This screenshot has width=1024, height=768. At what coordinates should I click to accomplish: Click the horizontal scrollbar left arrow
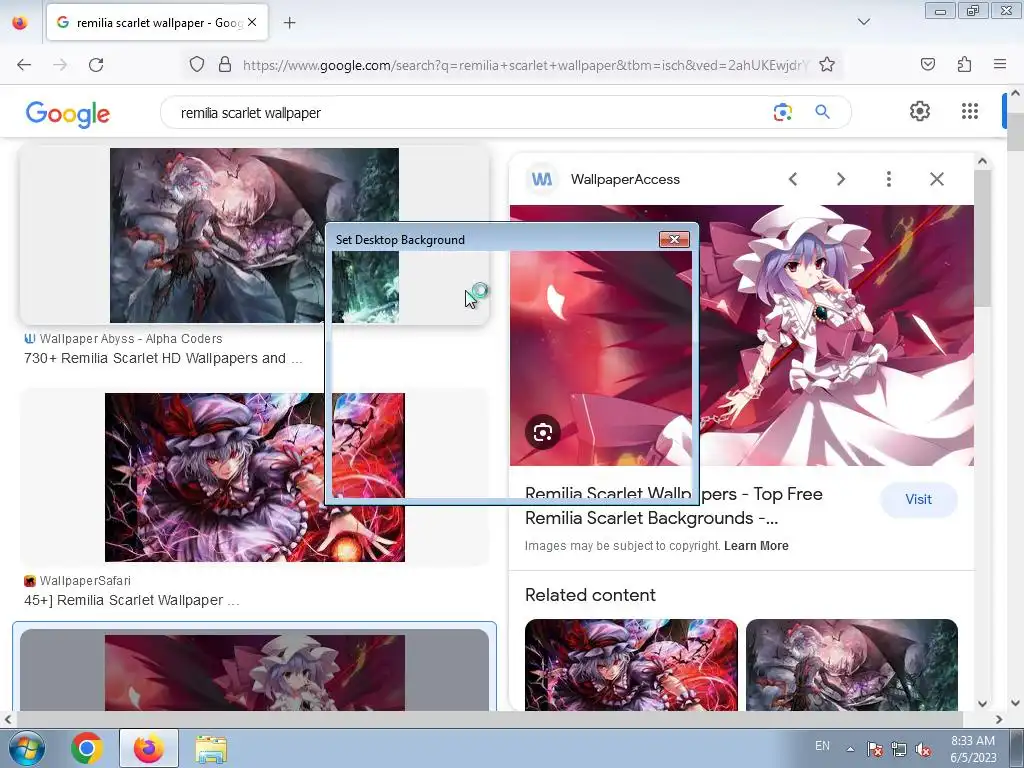click(7, 719)
